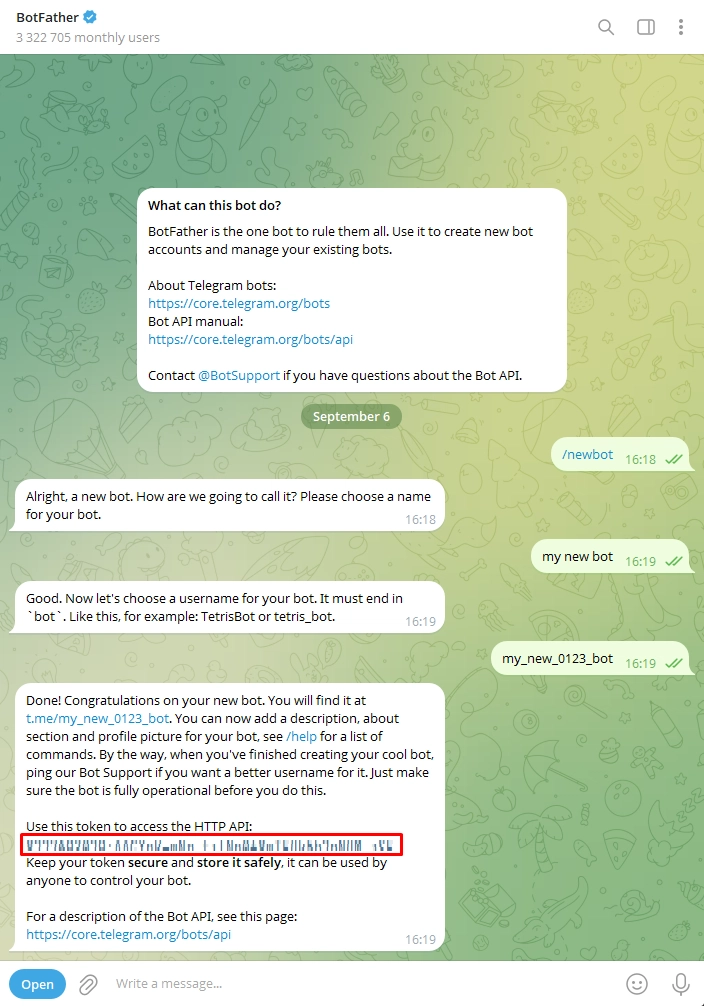
Task: Open bots/api link in last message
Action: click(128, 935)
